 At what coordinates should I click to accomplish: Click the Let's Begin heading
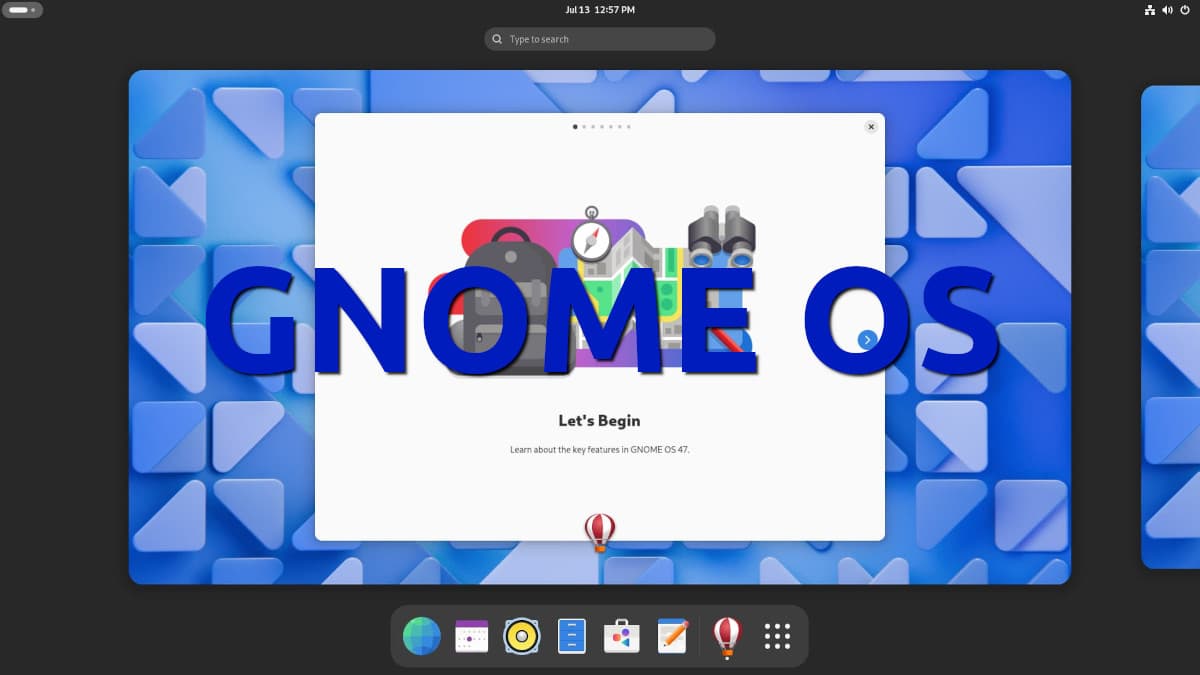tap(599, 421)
